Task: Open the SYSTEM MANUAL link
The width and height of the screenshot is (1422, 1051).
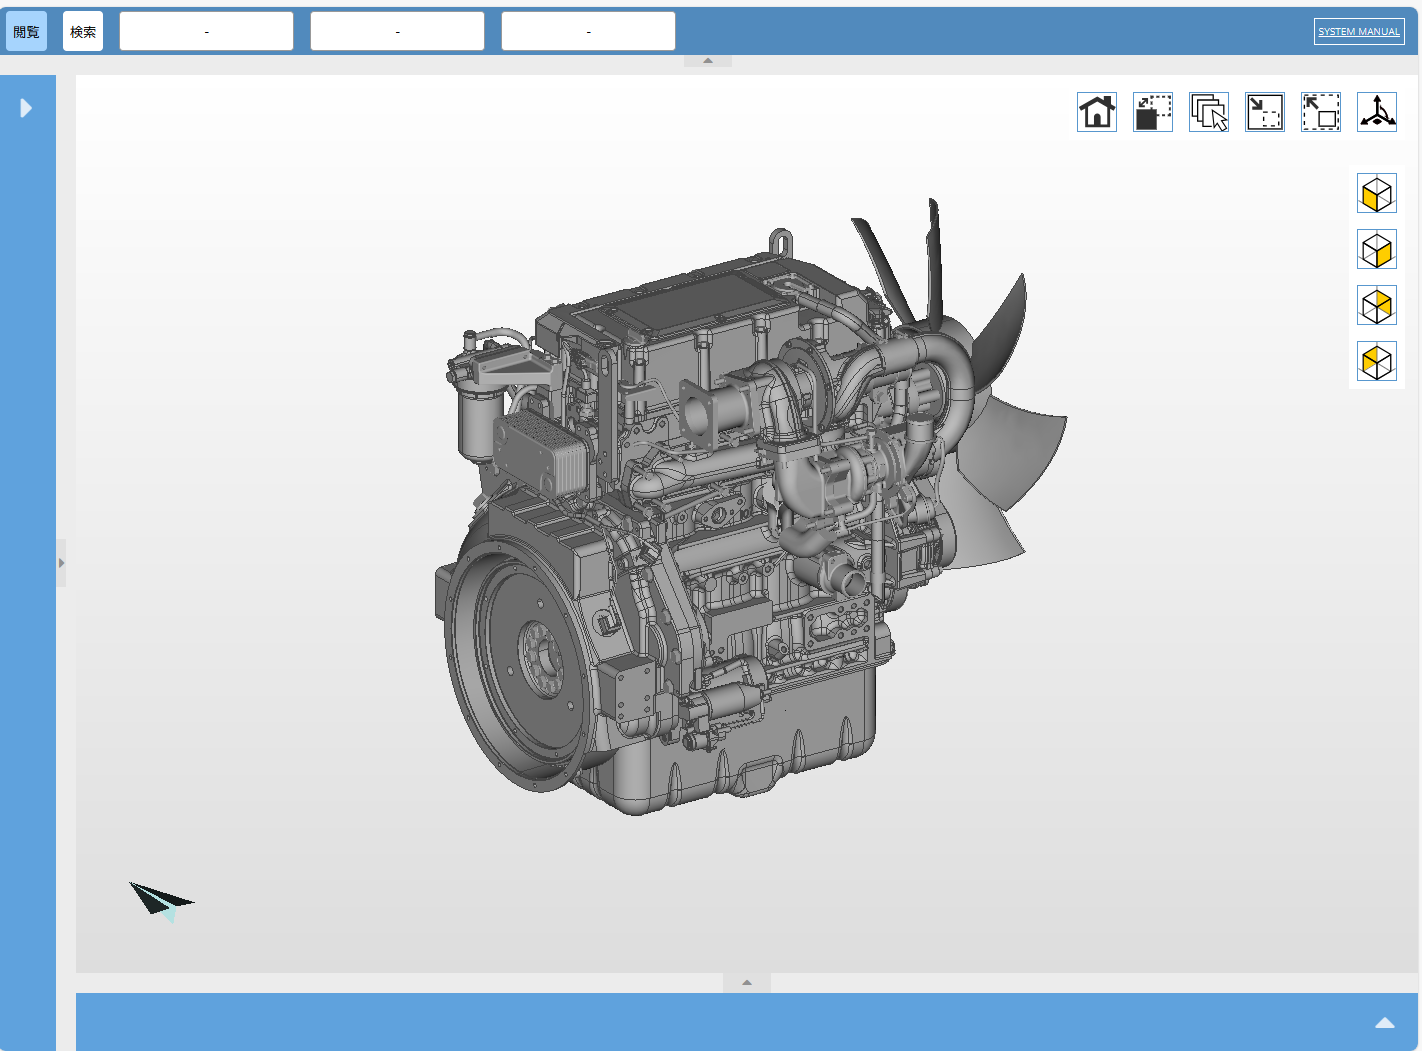Action: pyautogui.click(x=1359, y=31)
